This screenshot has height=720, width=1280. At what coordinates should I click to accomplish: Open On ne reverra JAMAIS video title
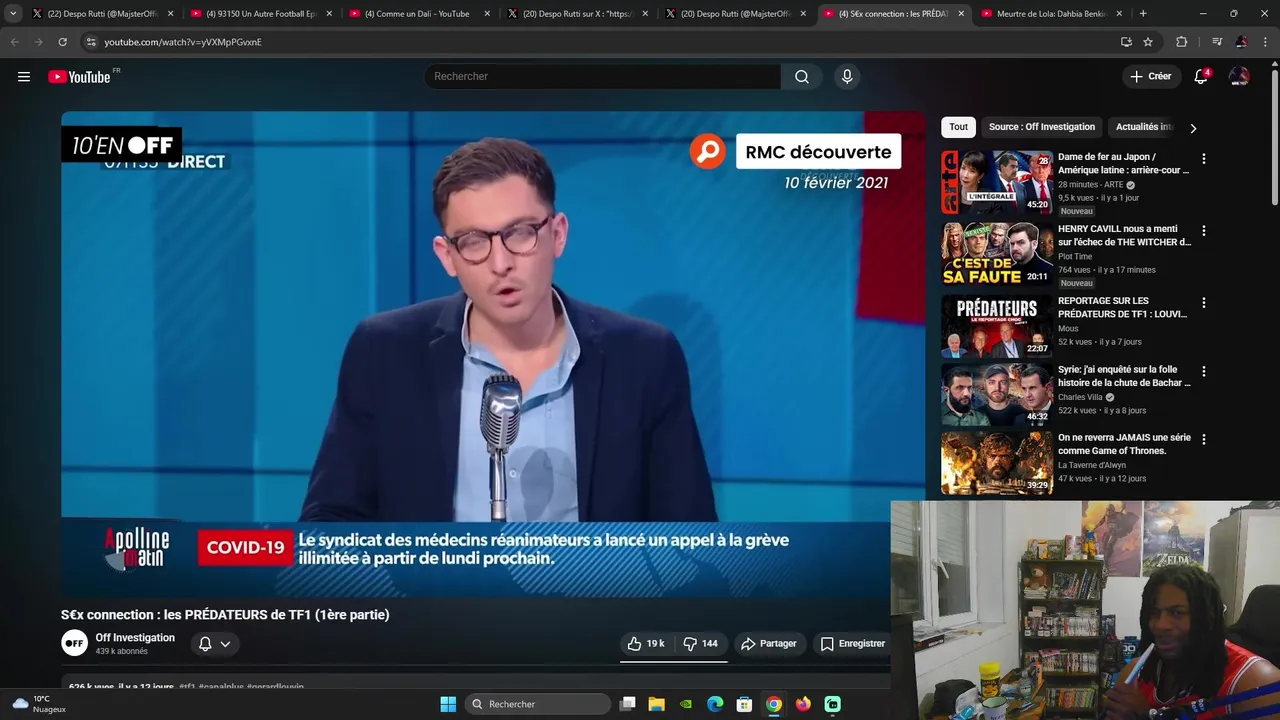tap(1124, 444)
